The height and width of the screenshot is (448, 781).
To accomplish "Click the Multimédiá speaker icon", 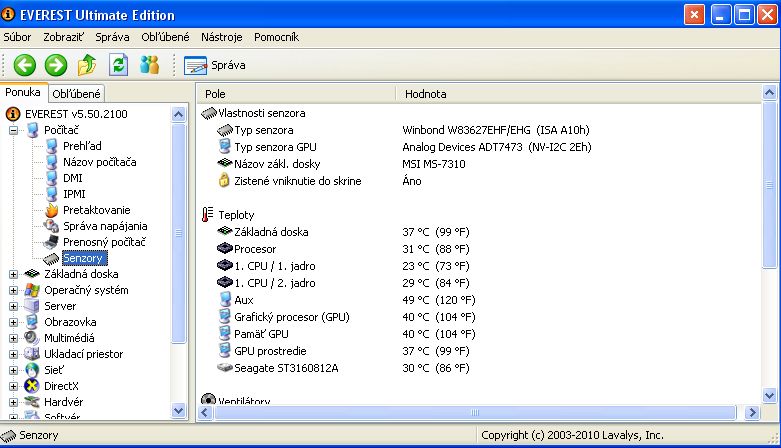I will (x=32, y=338).
